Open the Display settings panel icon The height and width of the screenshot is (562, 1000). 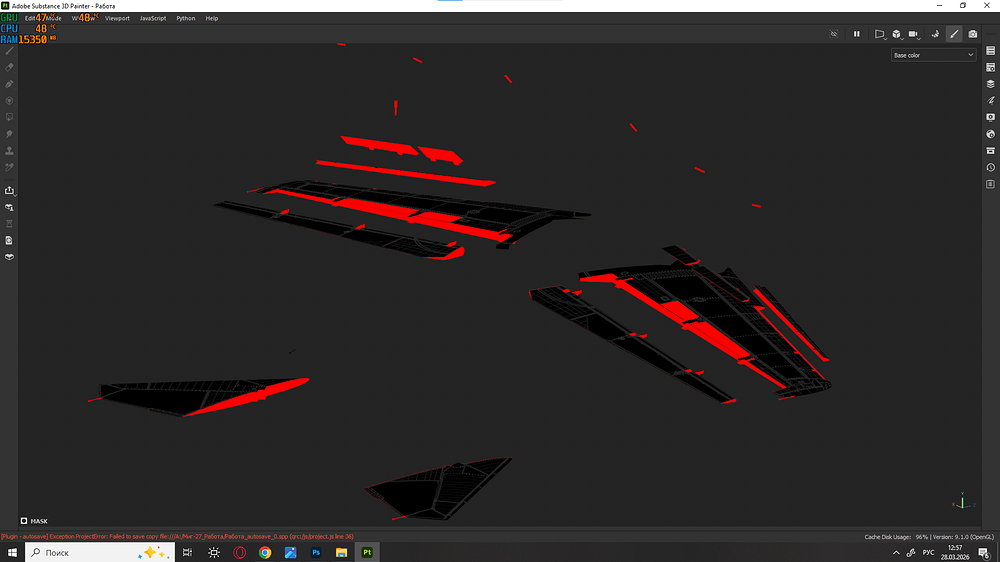[x=990, y=117]
